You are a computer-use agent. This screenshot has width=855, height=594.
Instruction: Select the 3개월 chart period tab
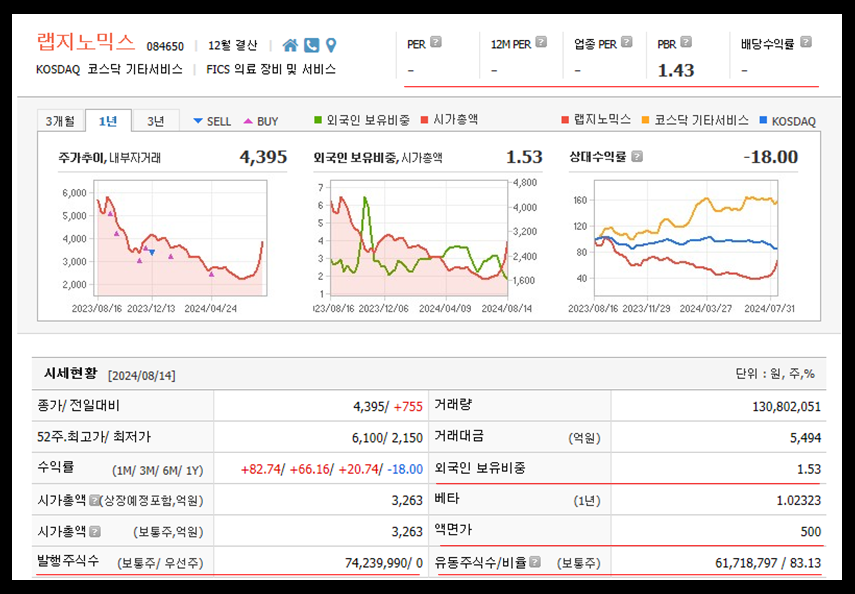click(x=61, y=121)
